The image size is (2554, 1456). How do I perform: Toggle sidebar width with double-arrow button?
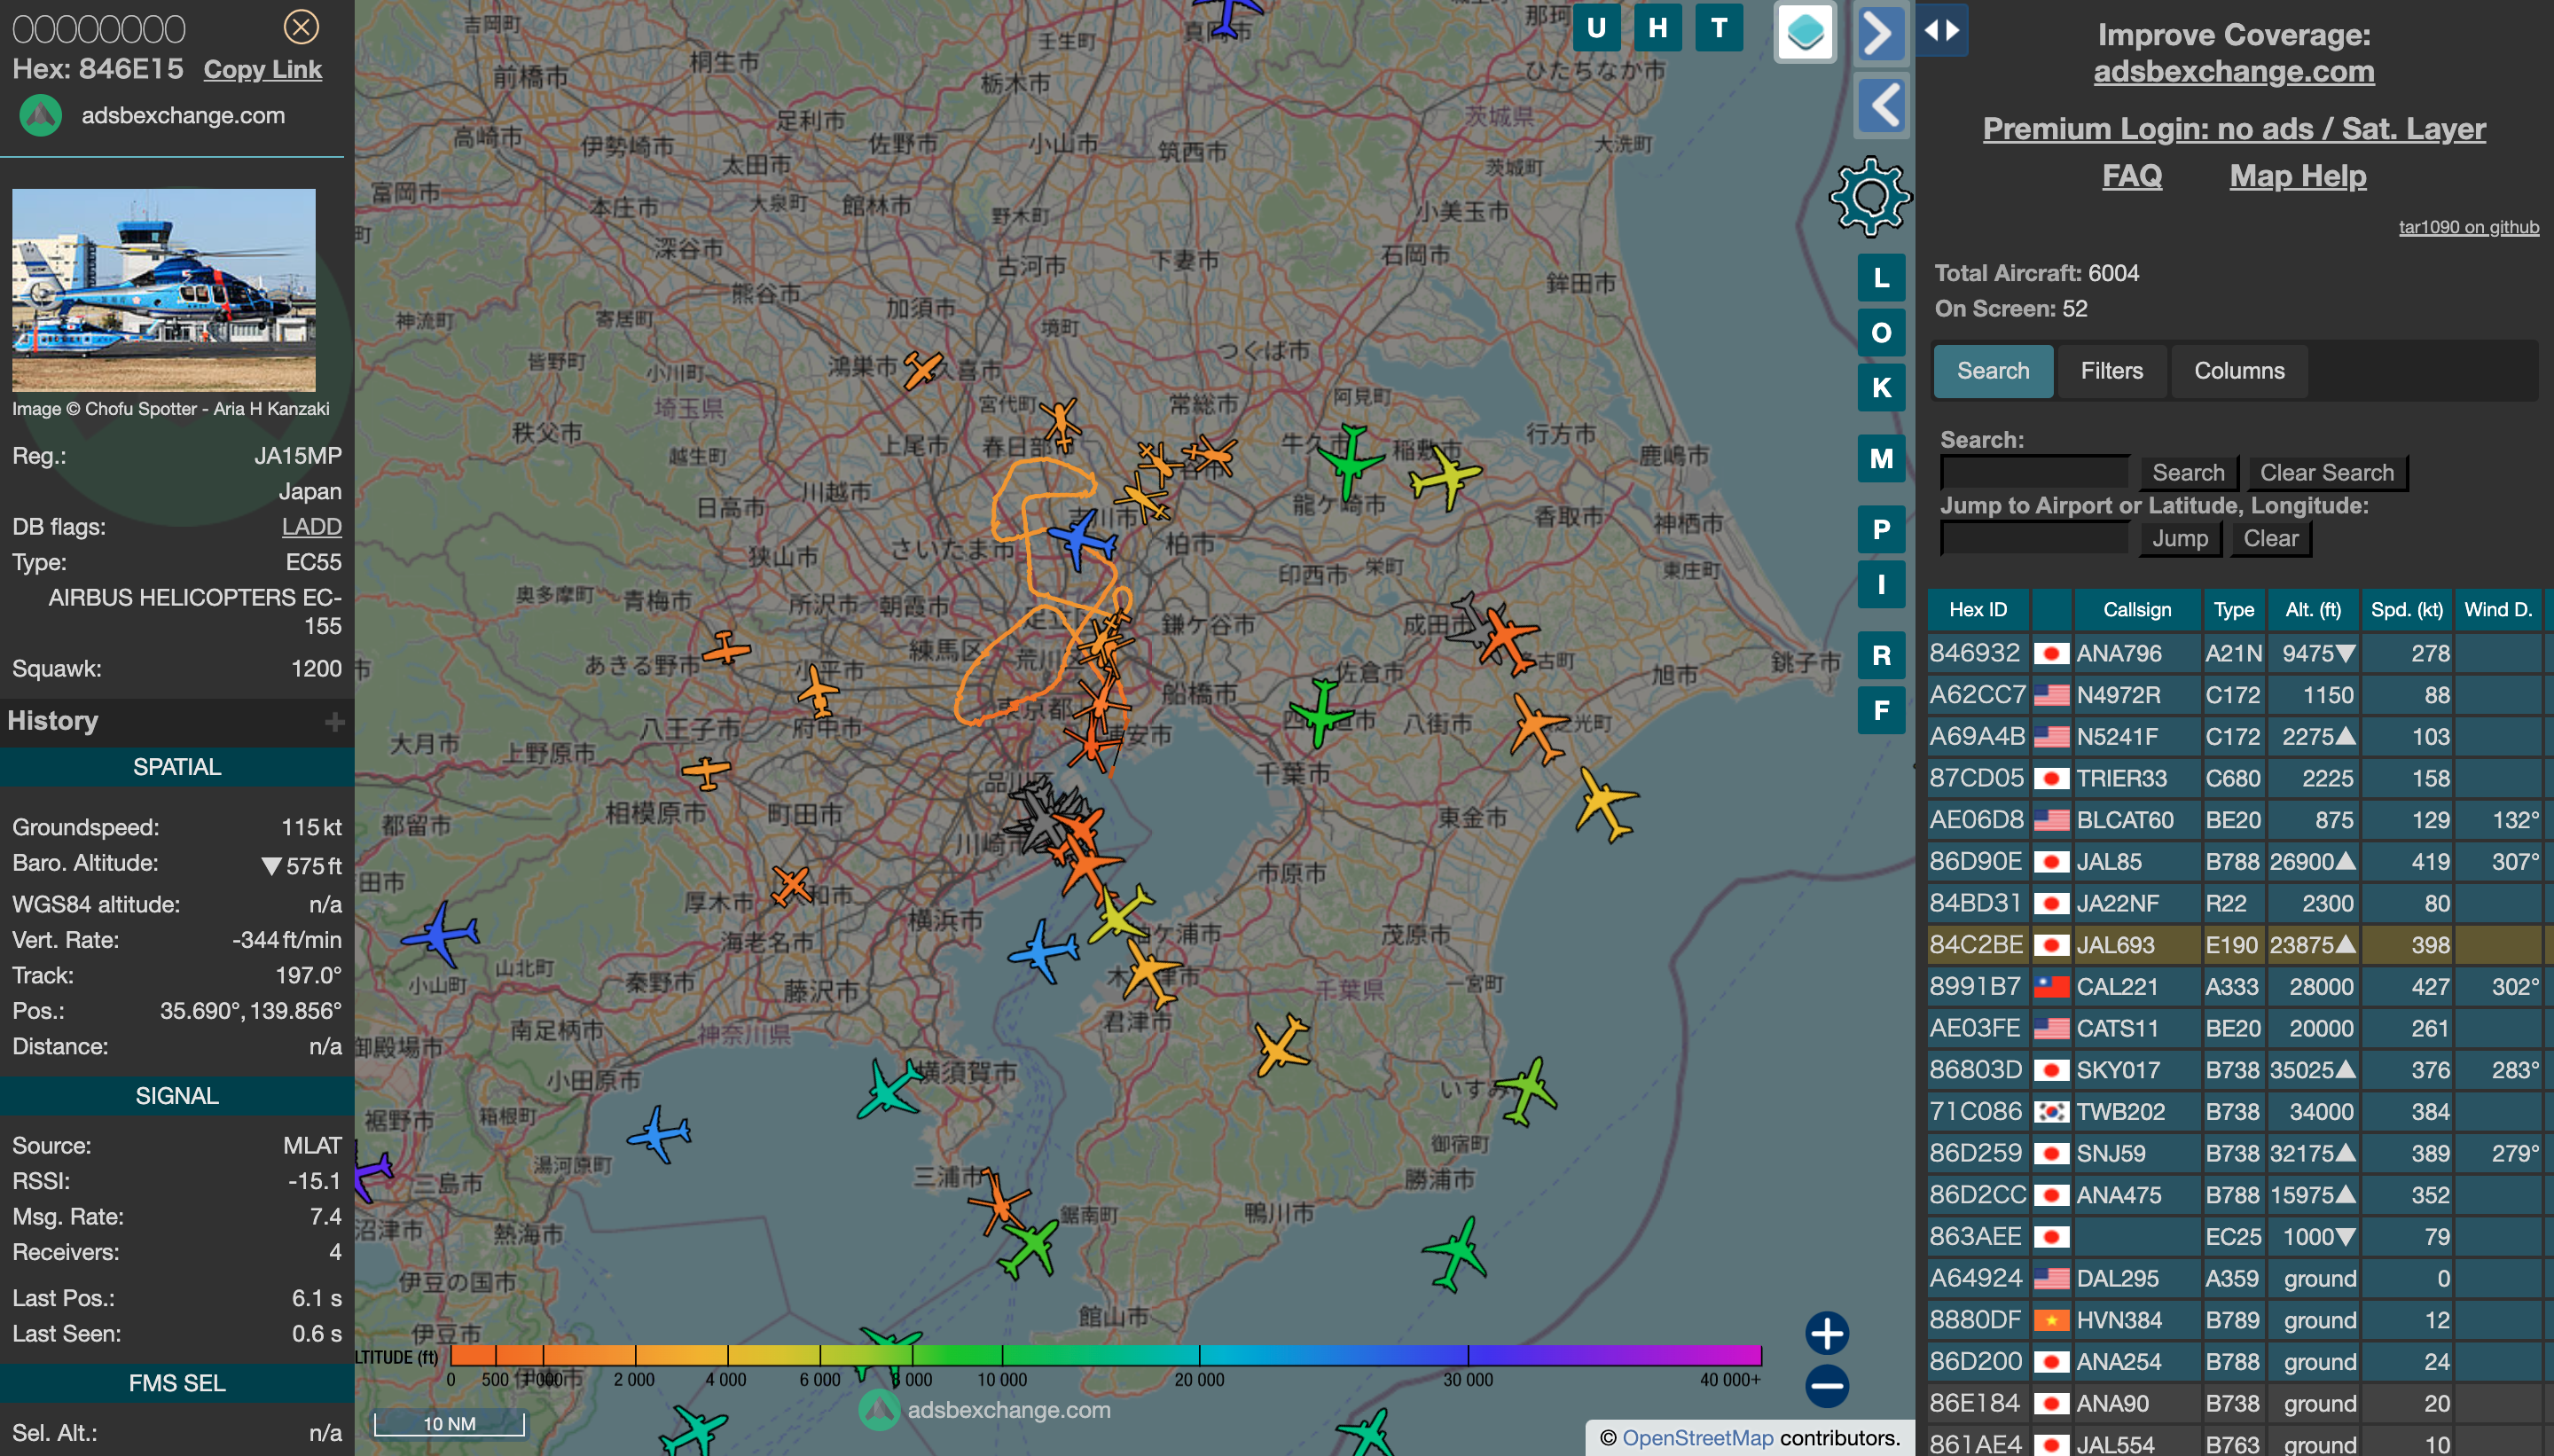1942,30
